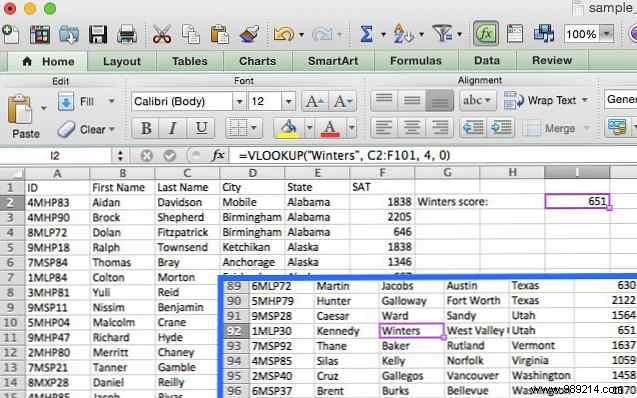This screenshot has height=398, width=637.
Task: Create a new workbook from toolbar
Action: point(11,35)
